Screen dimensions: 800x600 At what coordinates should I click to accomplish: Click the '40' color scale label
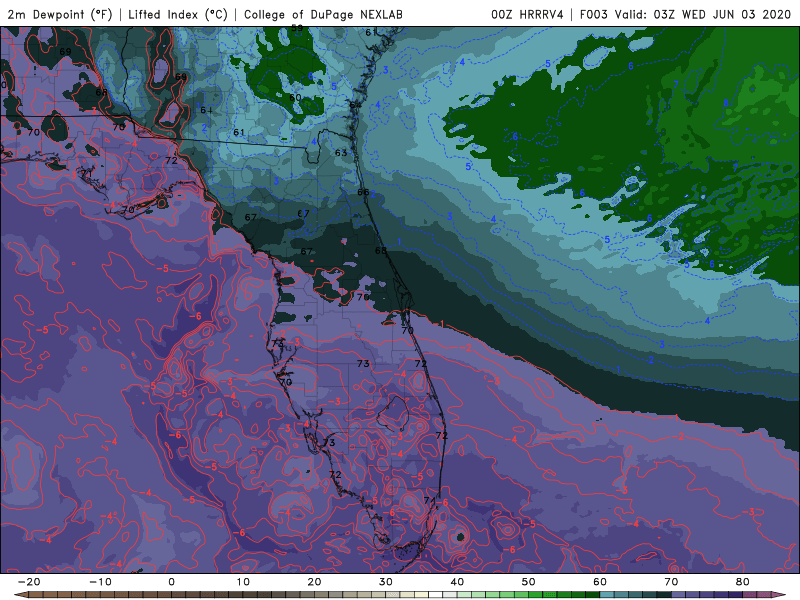point(457,582)
